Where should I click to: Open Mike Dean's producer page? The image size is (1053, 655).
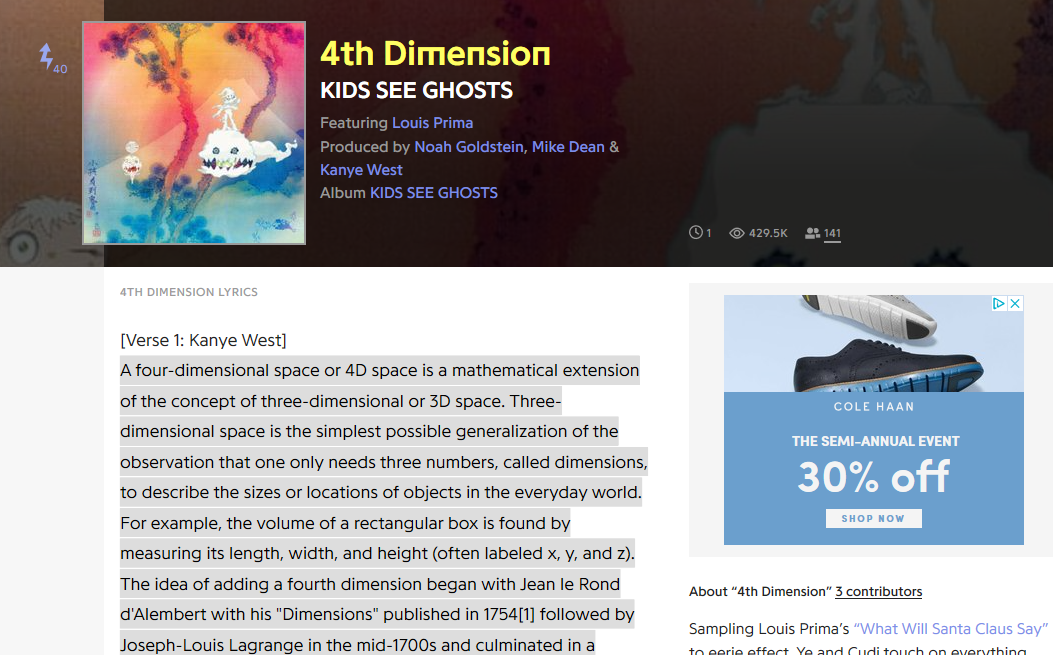(x=567, y=146)
